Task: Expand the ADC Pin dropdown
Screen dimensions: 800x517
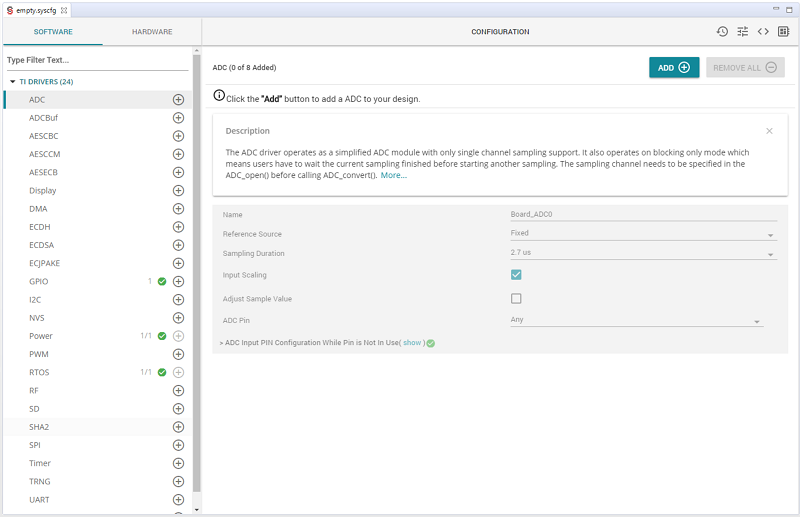Action: pyautogui.click(x=636, y=320)
